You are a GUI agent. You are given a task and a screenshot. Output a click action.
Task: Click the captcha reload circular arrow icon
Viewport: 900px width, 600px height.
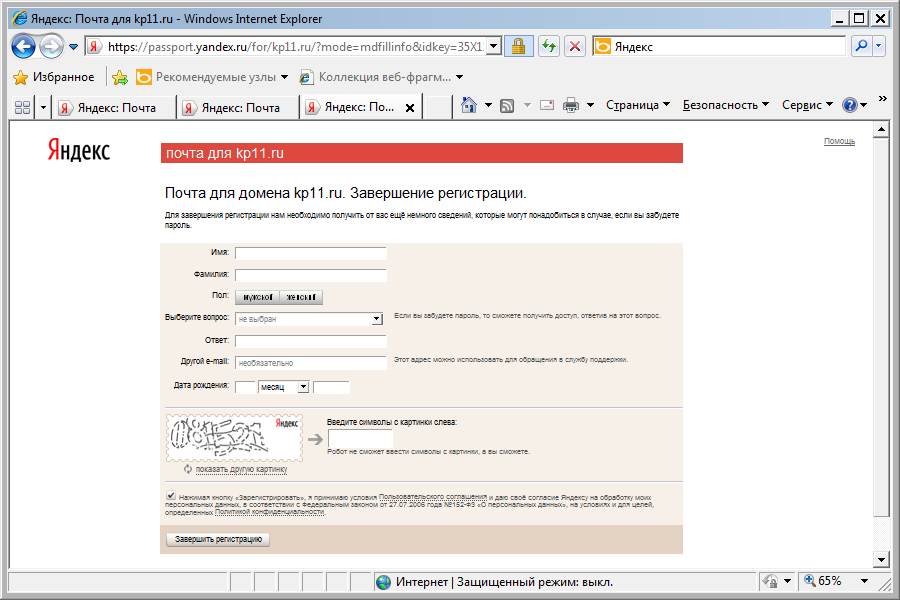point(188,469)
